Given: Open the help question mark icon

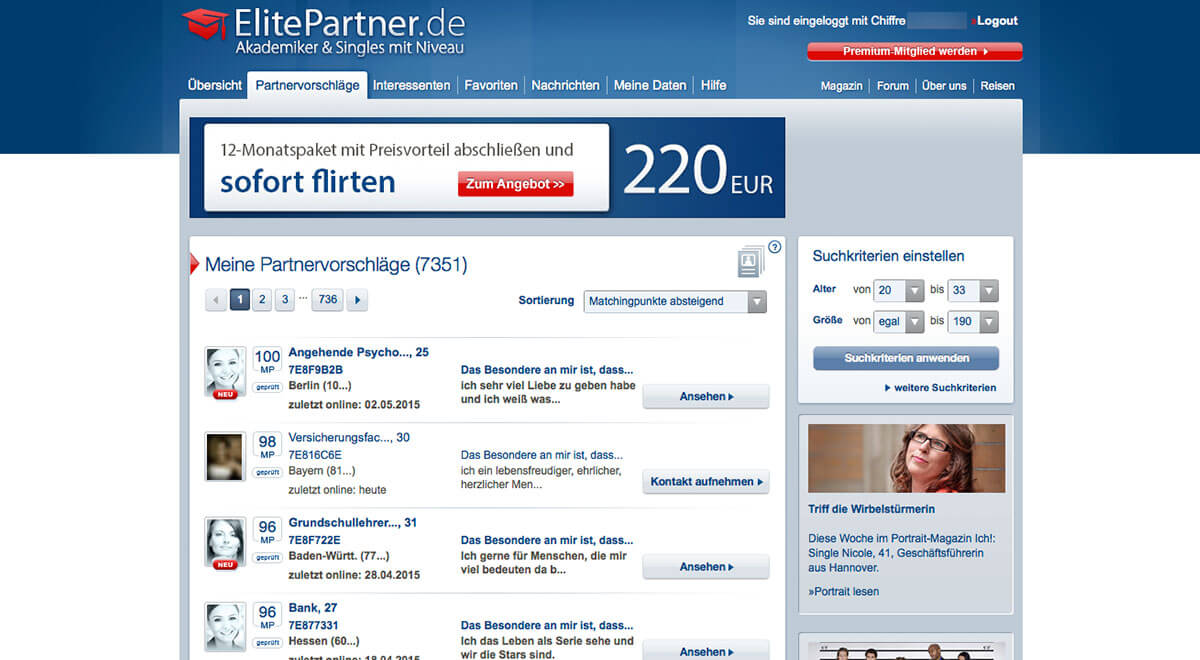Looking at the screenshot, I should pyautogui.click(x=774, y=247).
